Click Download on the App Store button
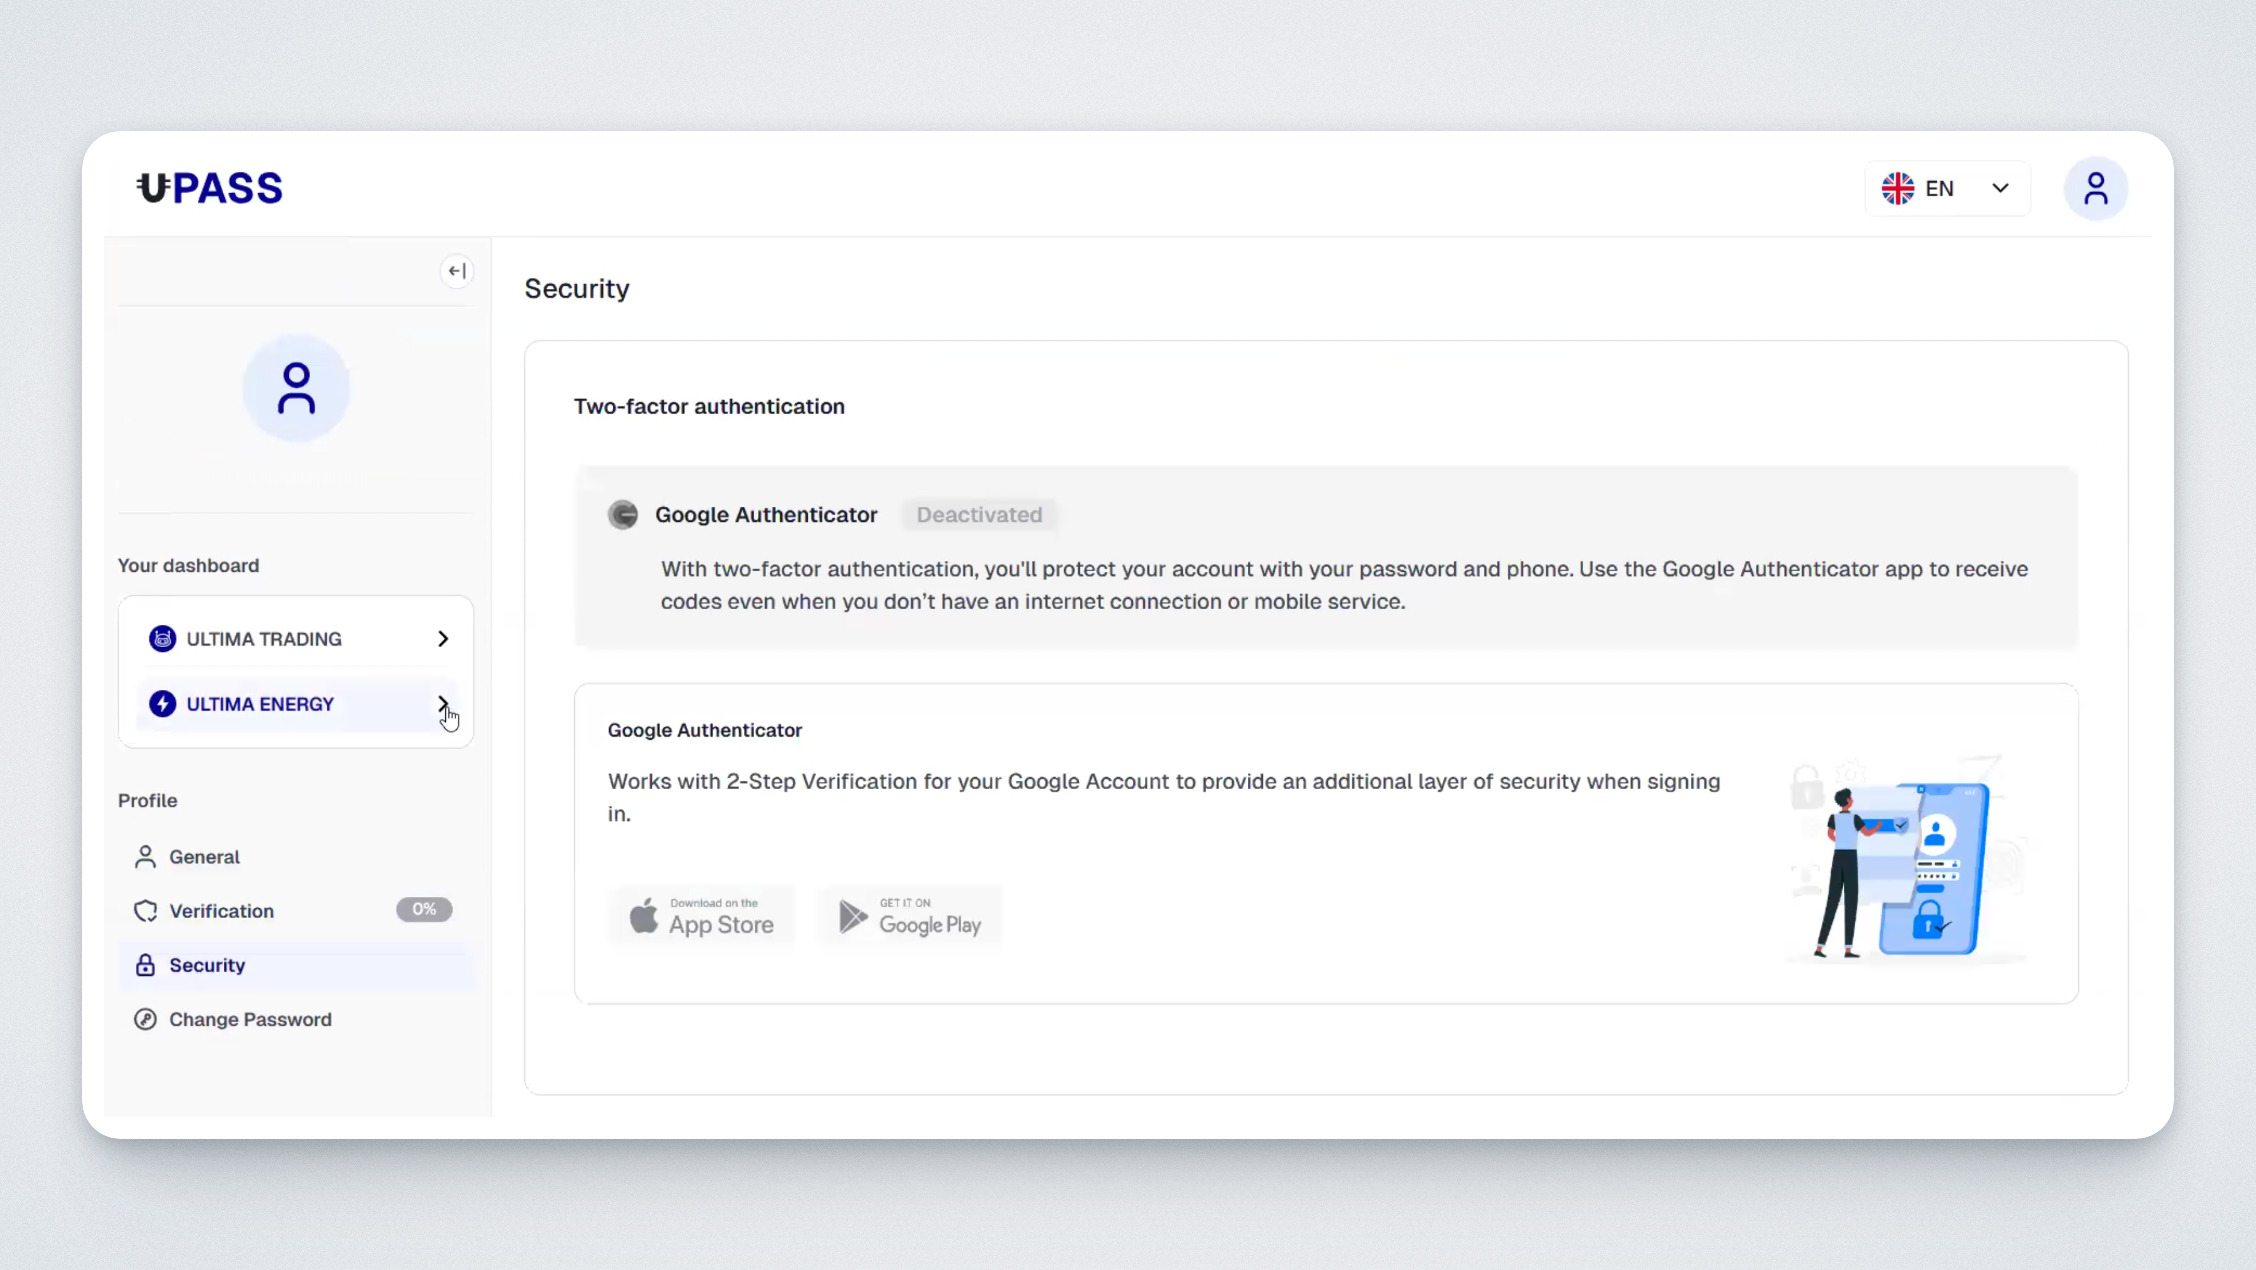 702,916
